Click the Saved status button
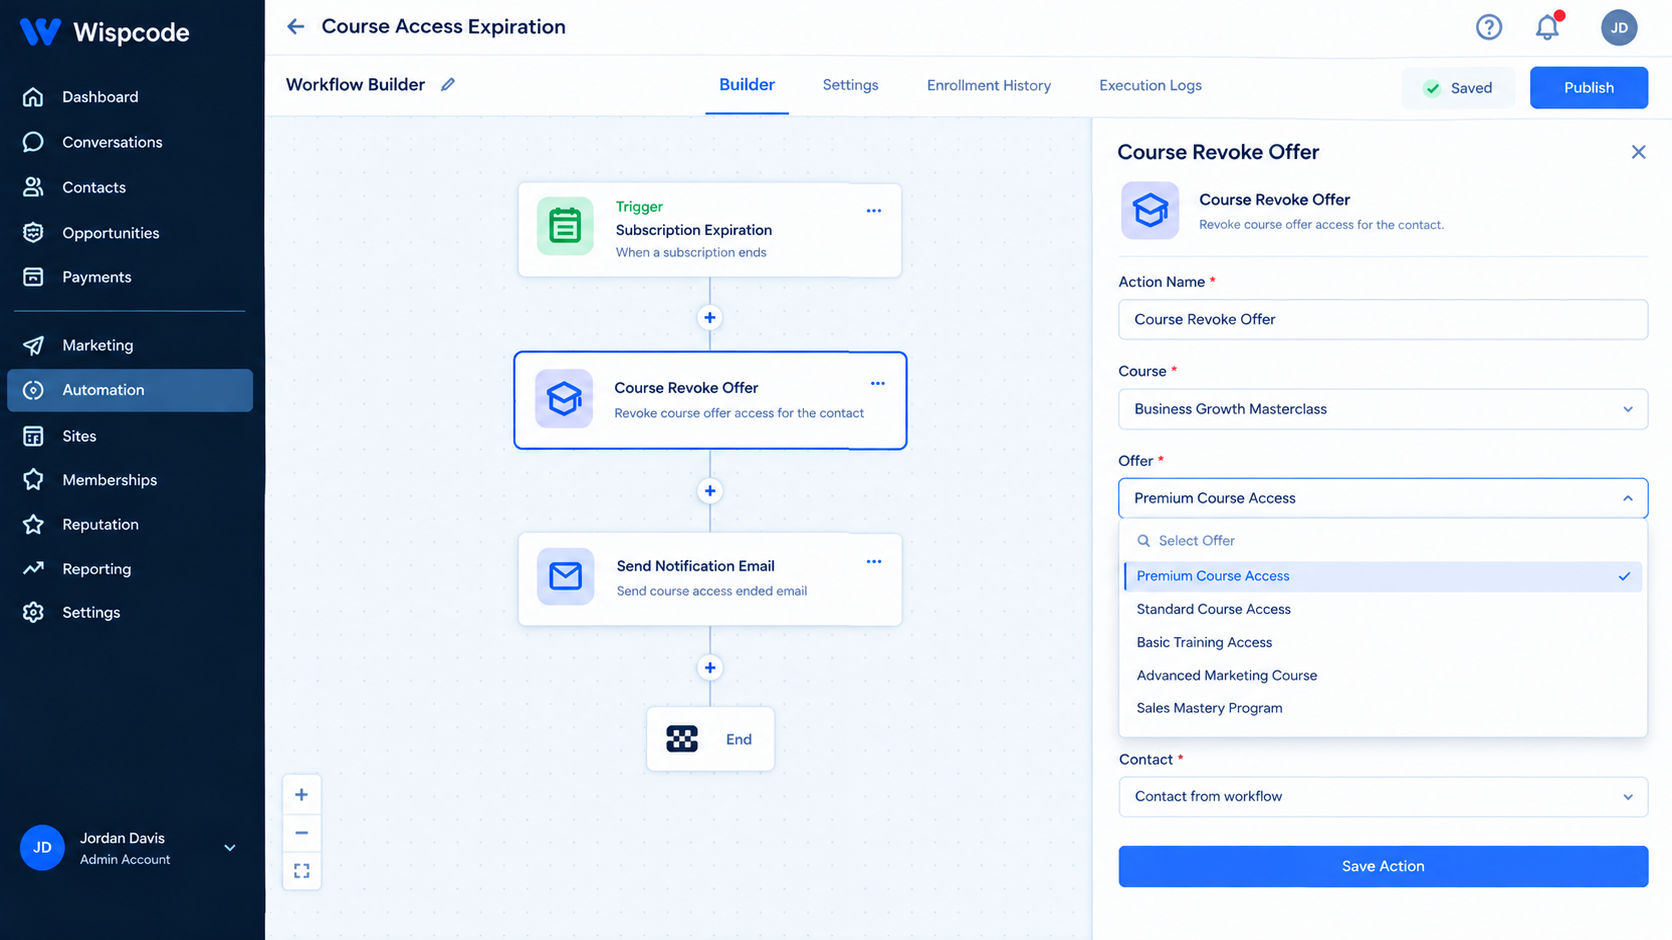 (x=1458, y=88)
